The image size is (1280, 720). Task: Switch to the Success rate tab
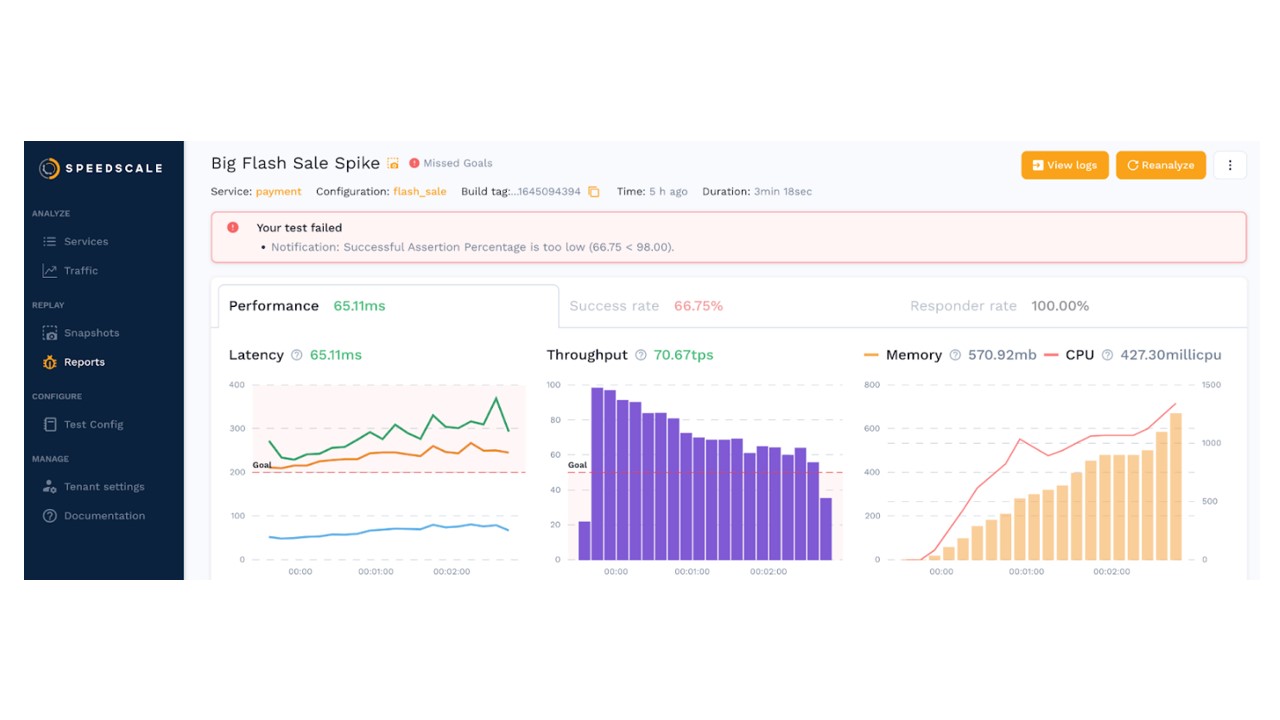[645, 306]
